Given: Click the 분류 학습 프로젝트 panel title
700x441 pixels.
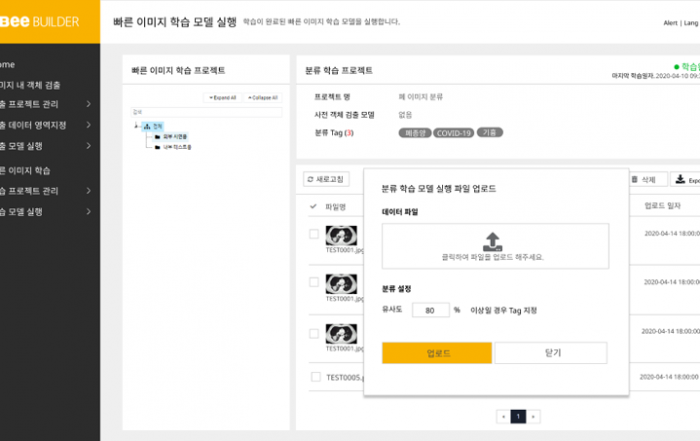Looking at the screenshot, I should [338, 70].
